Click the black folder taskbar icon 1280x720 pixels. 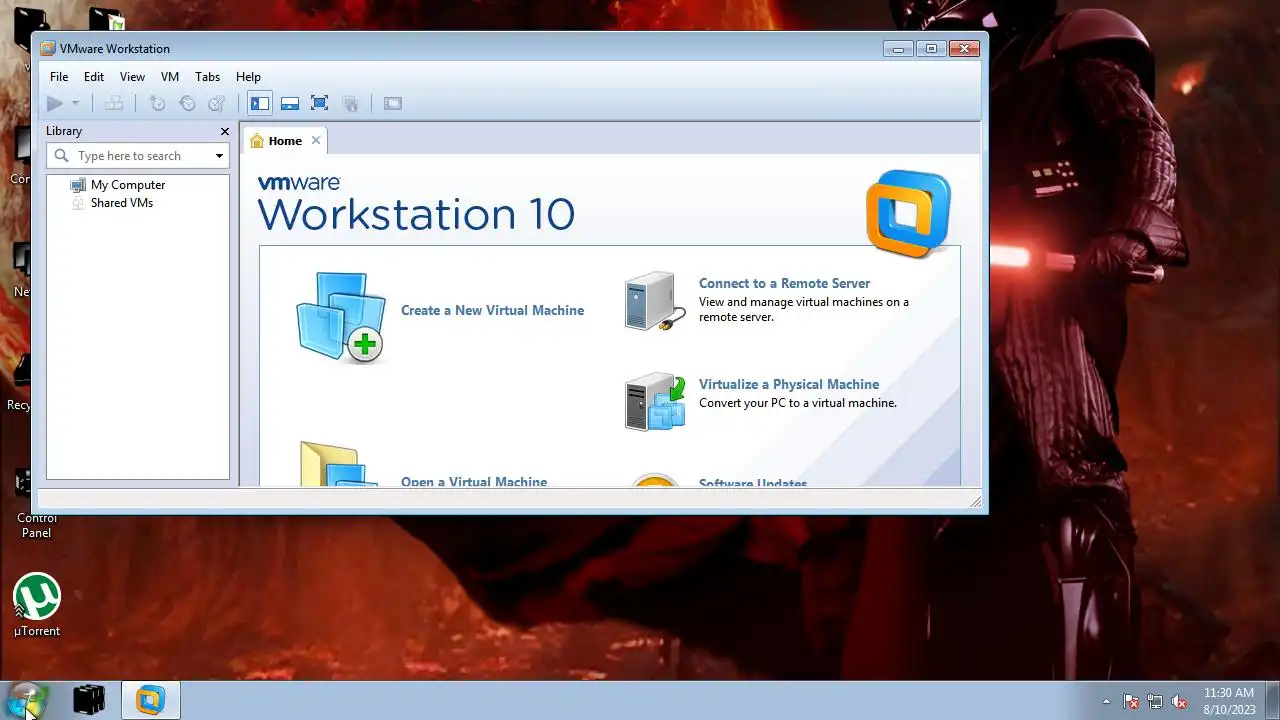point(89,700)
